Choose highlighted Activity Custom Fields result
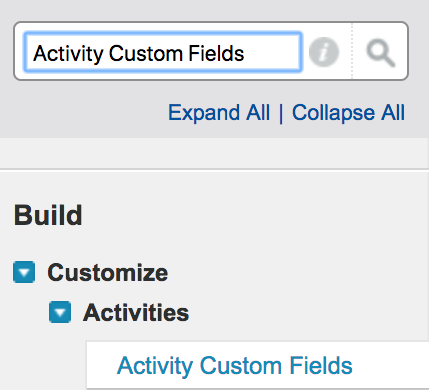 (234, 365)
